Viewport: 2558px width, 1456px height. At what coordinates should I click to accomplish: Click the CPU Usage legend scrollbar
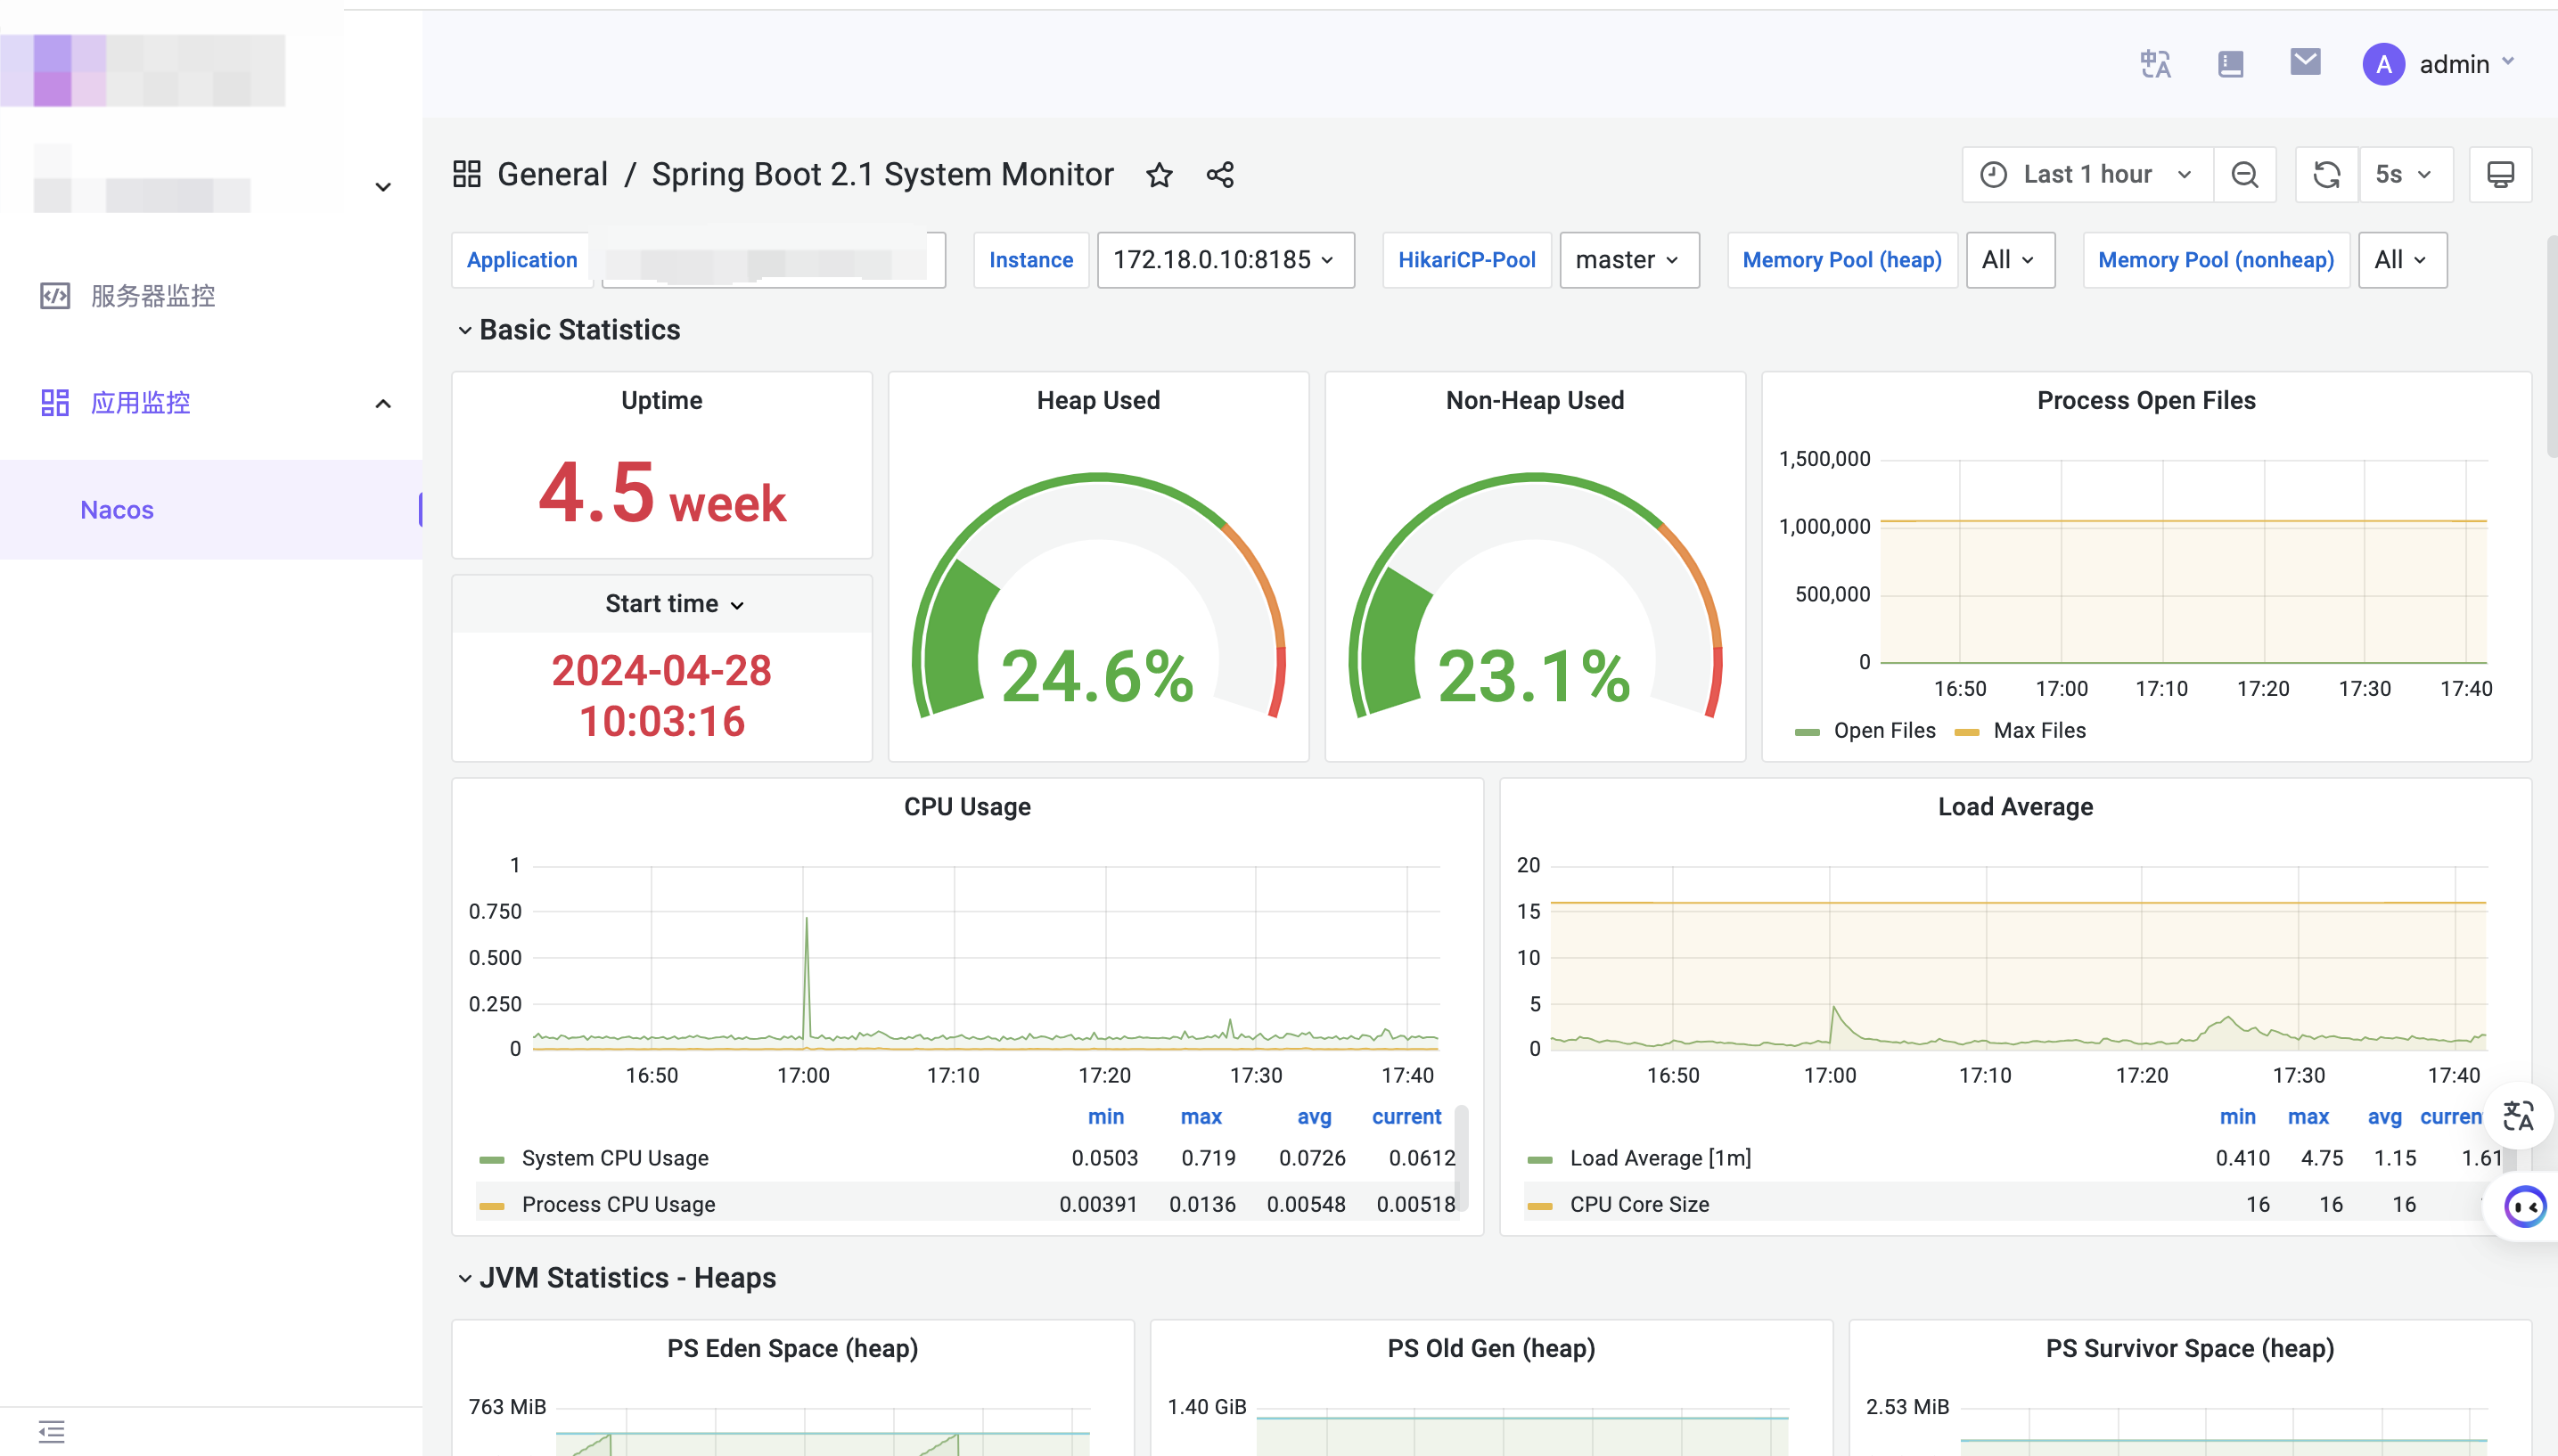pyautogui.click(x=1460, y=1158)
